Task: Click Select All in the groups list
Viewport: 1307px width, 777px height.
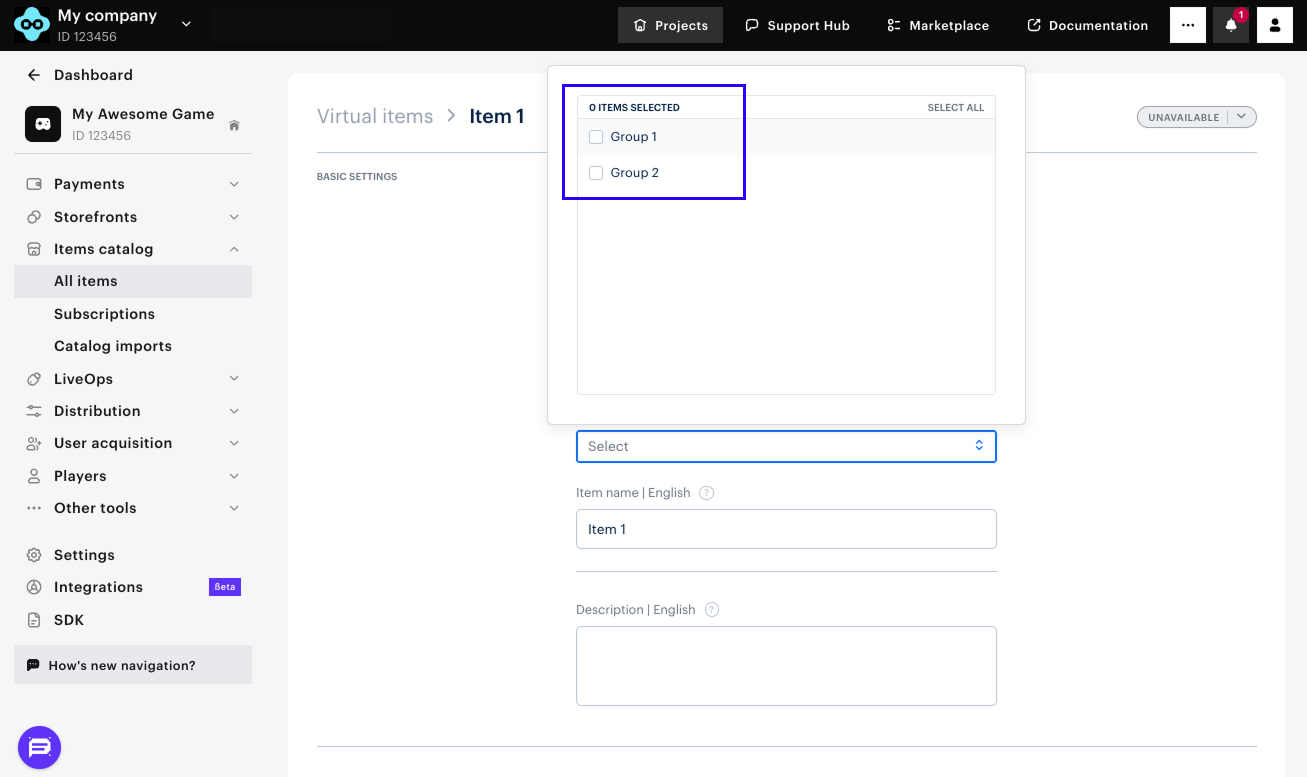Action: [x=955, y=107]
